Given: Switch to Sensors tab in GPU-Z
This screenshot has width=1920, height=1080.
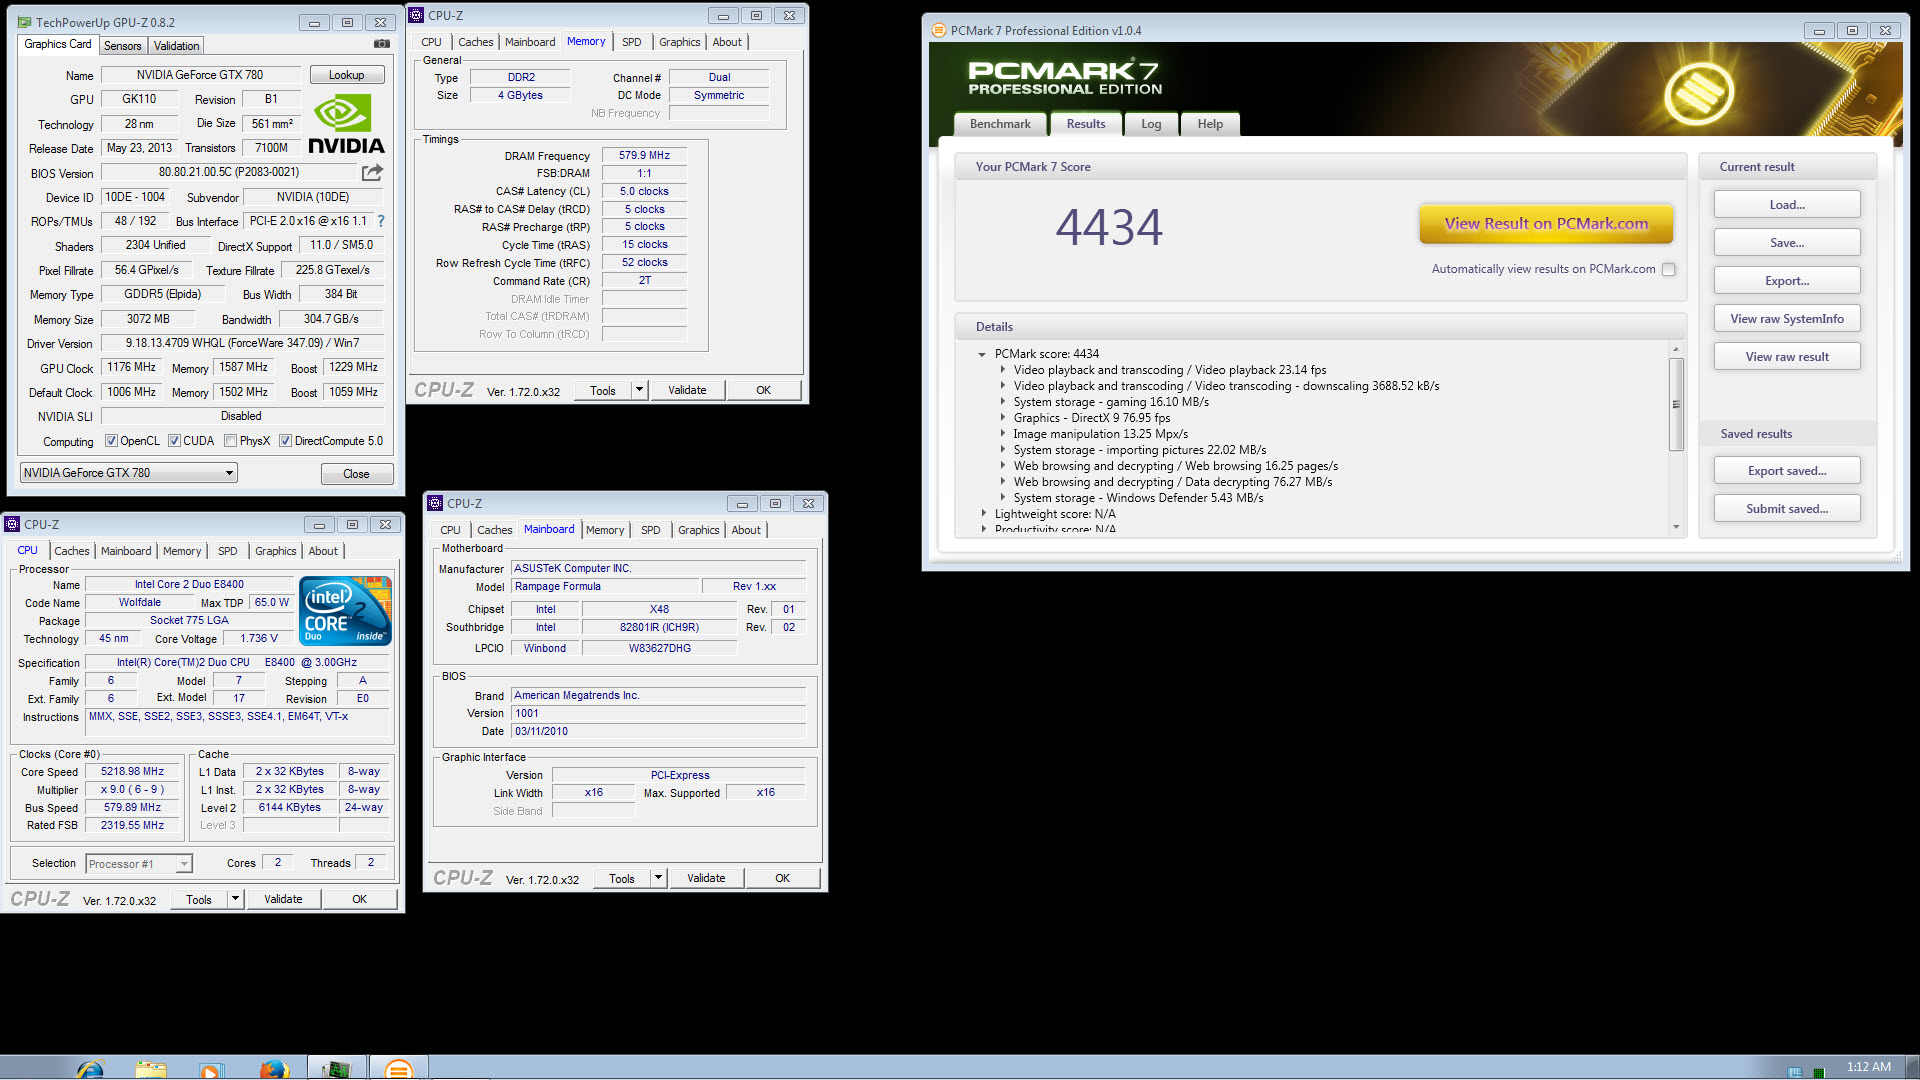Looking at the screenshot, I should (x=122, y=46).
